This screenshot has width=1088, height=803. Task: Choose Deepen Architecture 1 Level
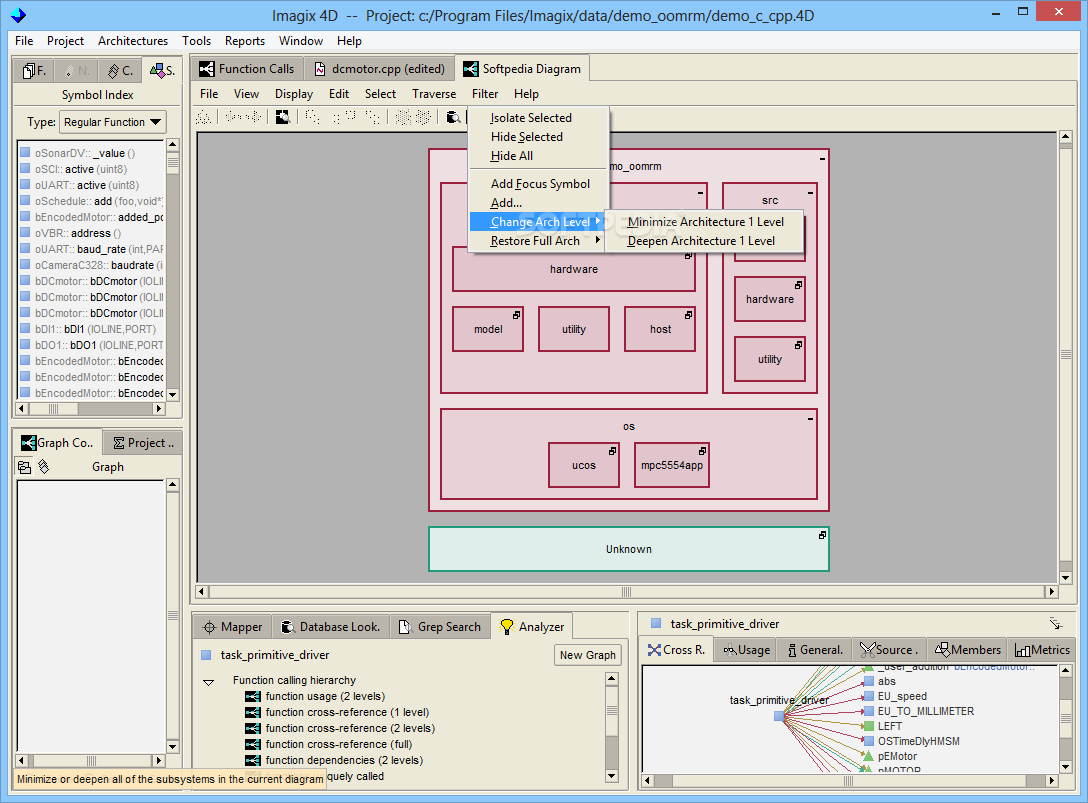point(701,241)
